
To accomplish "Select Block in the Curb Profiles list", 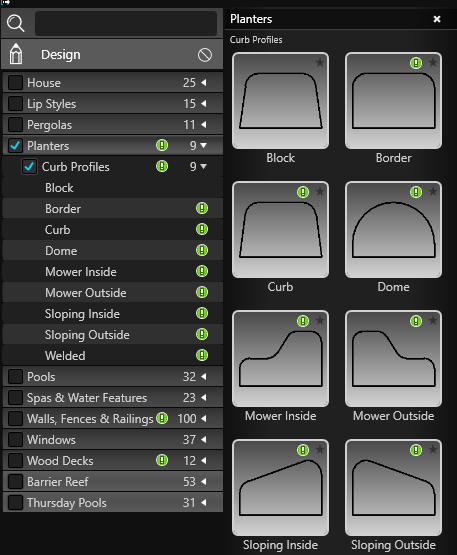I will (113, 188).
